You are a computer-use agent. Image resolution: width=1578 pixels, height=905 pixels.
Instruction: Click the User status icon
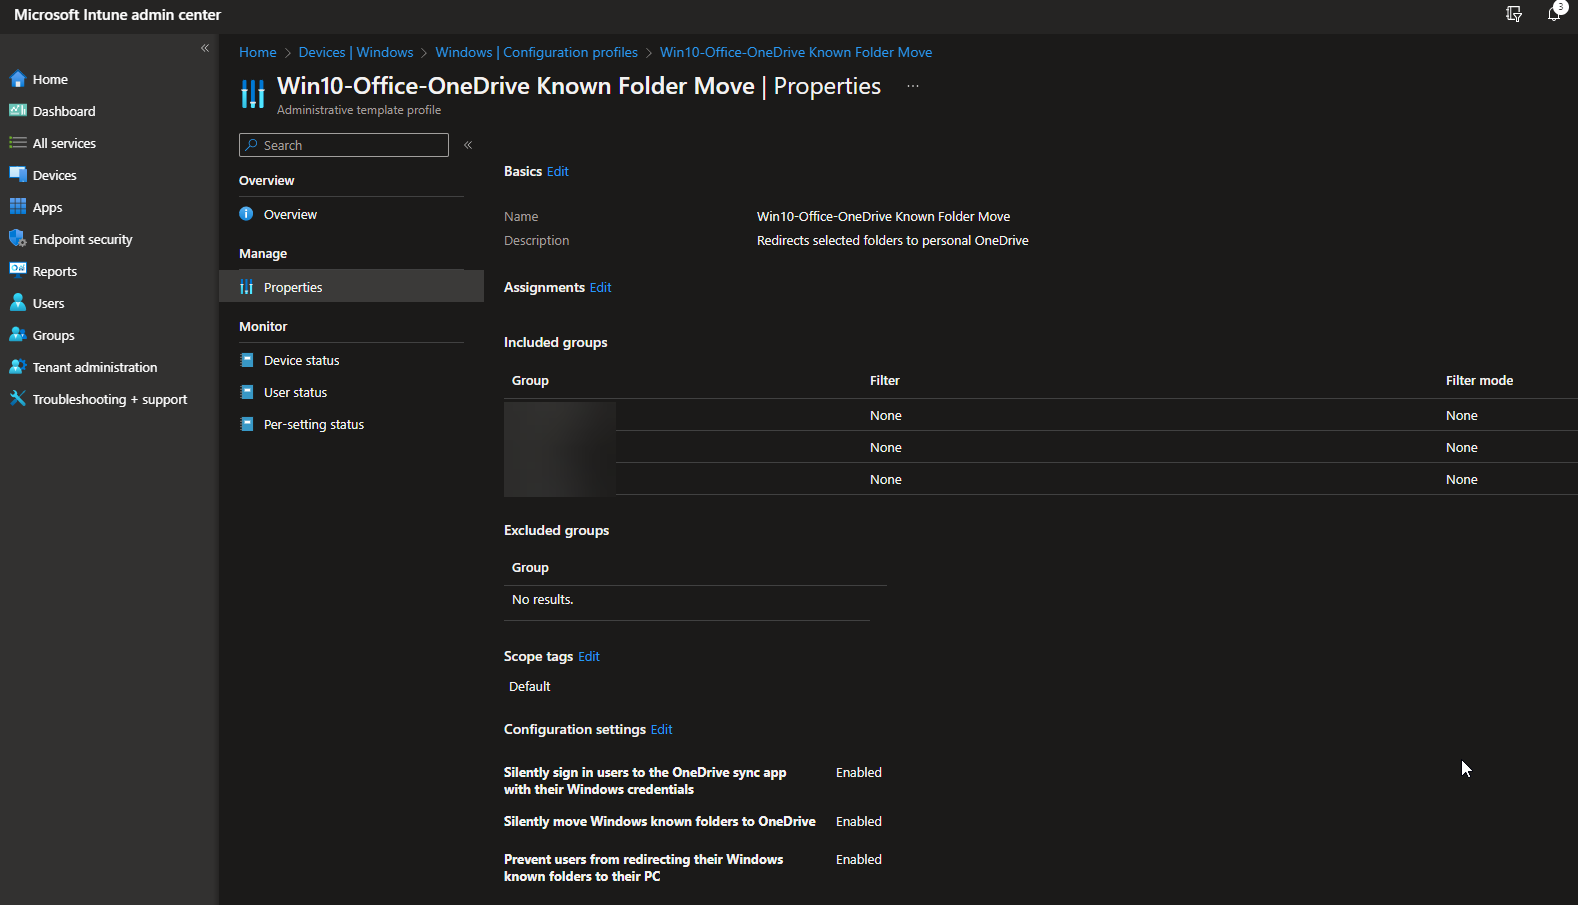click(246, 392)
